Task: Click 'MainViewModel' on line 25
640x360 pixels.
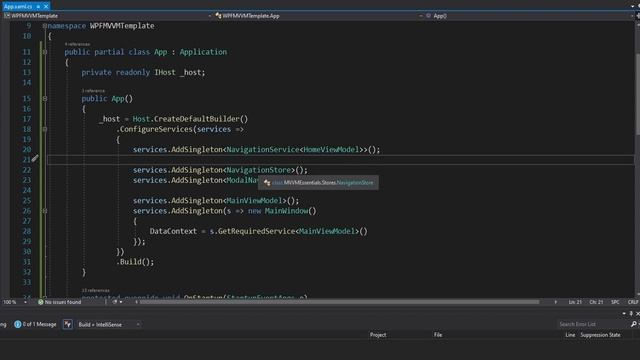Action: click(254, 200)
